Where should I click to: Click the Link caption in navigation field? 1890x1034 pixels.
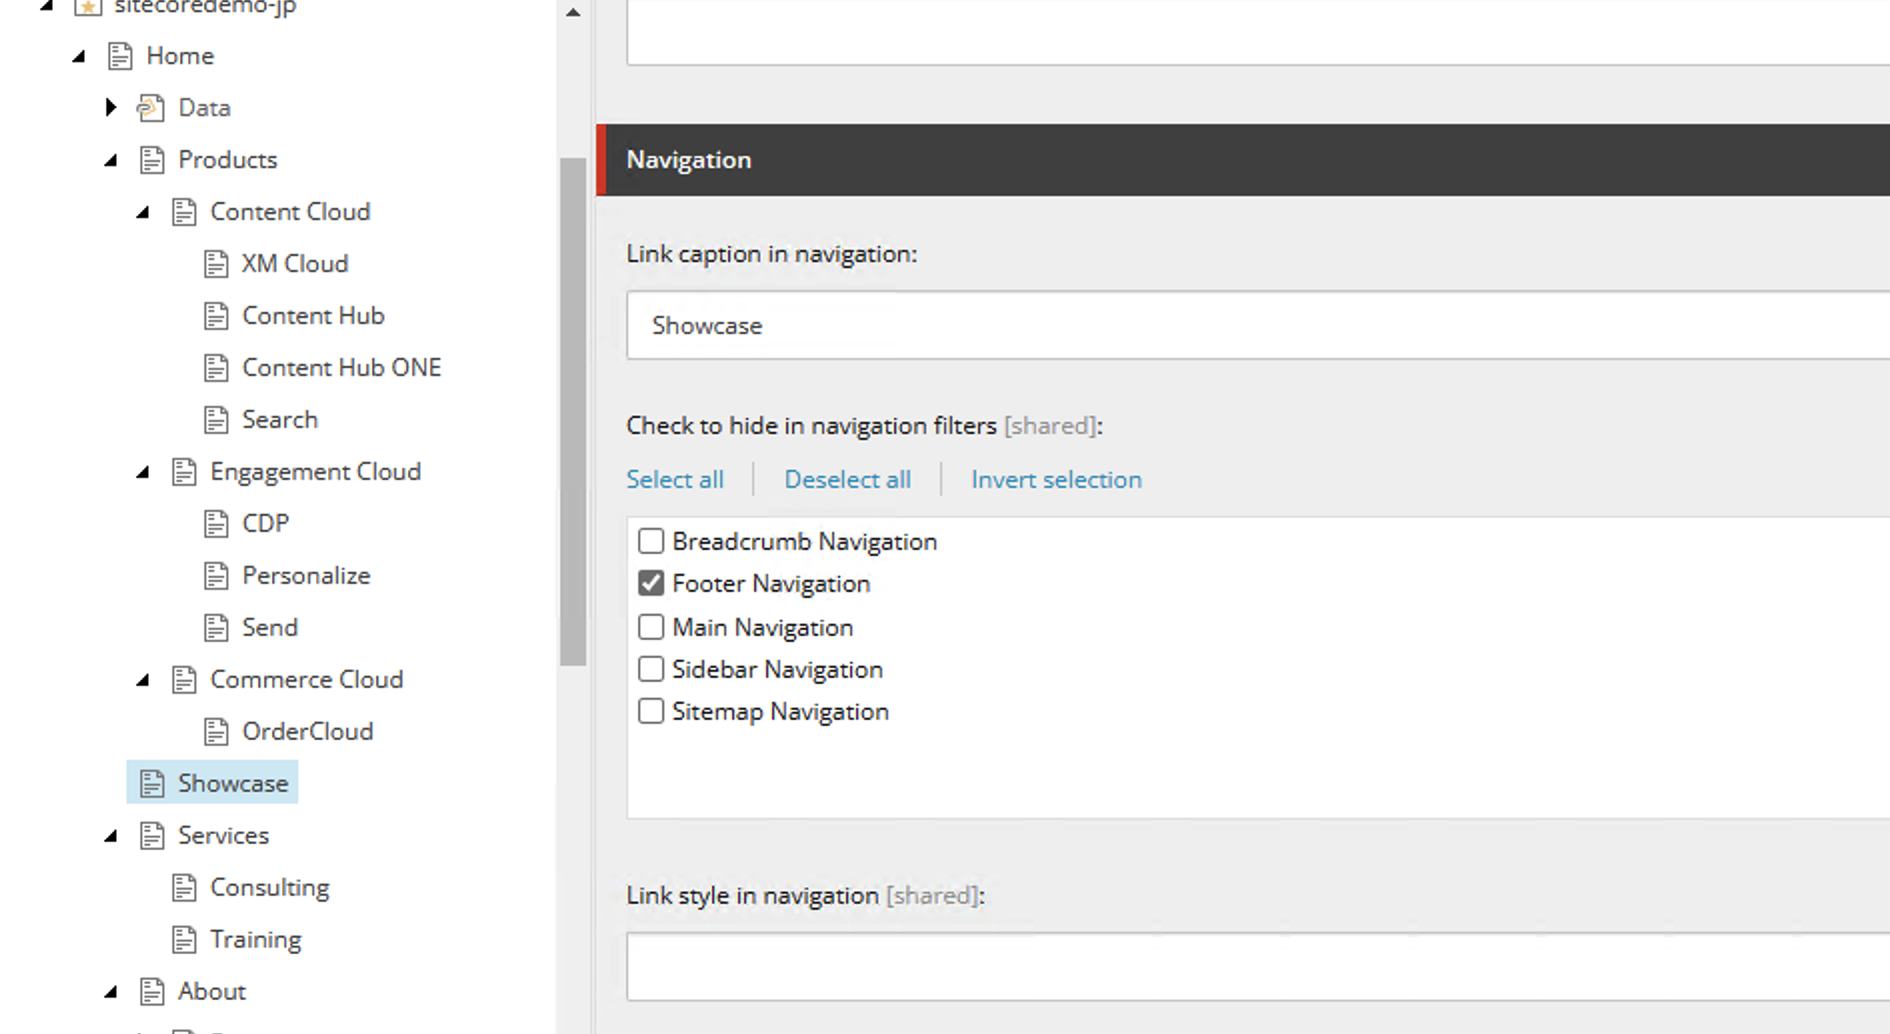click(1258, 325)
